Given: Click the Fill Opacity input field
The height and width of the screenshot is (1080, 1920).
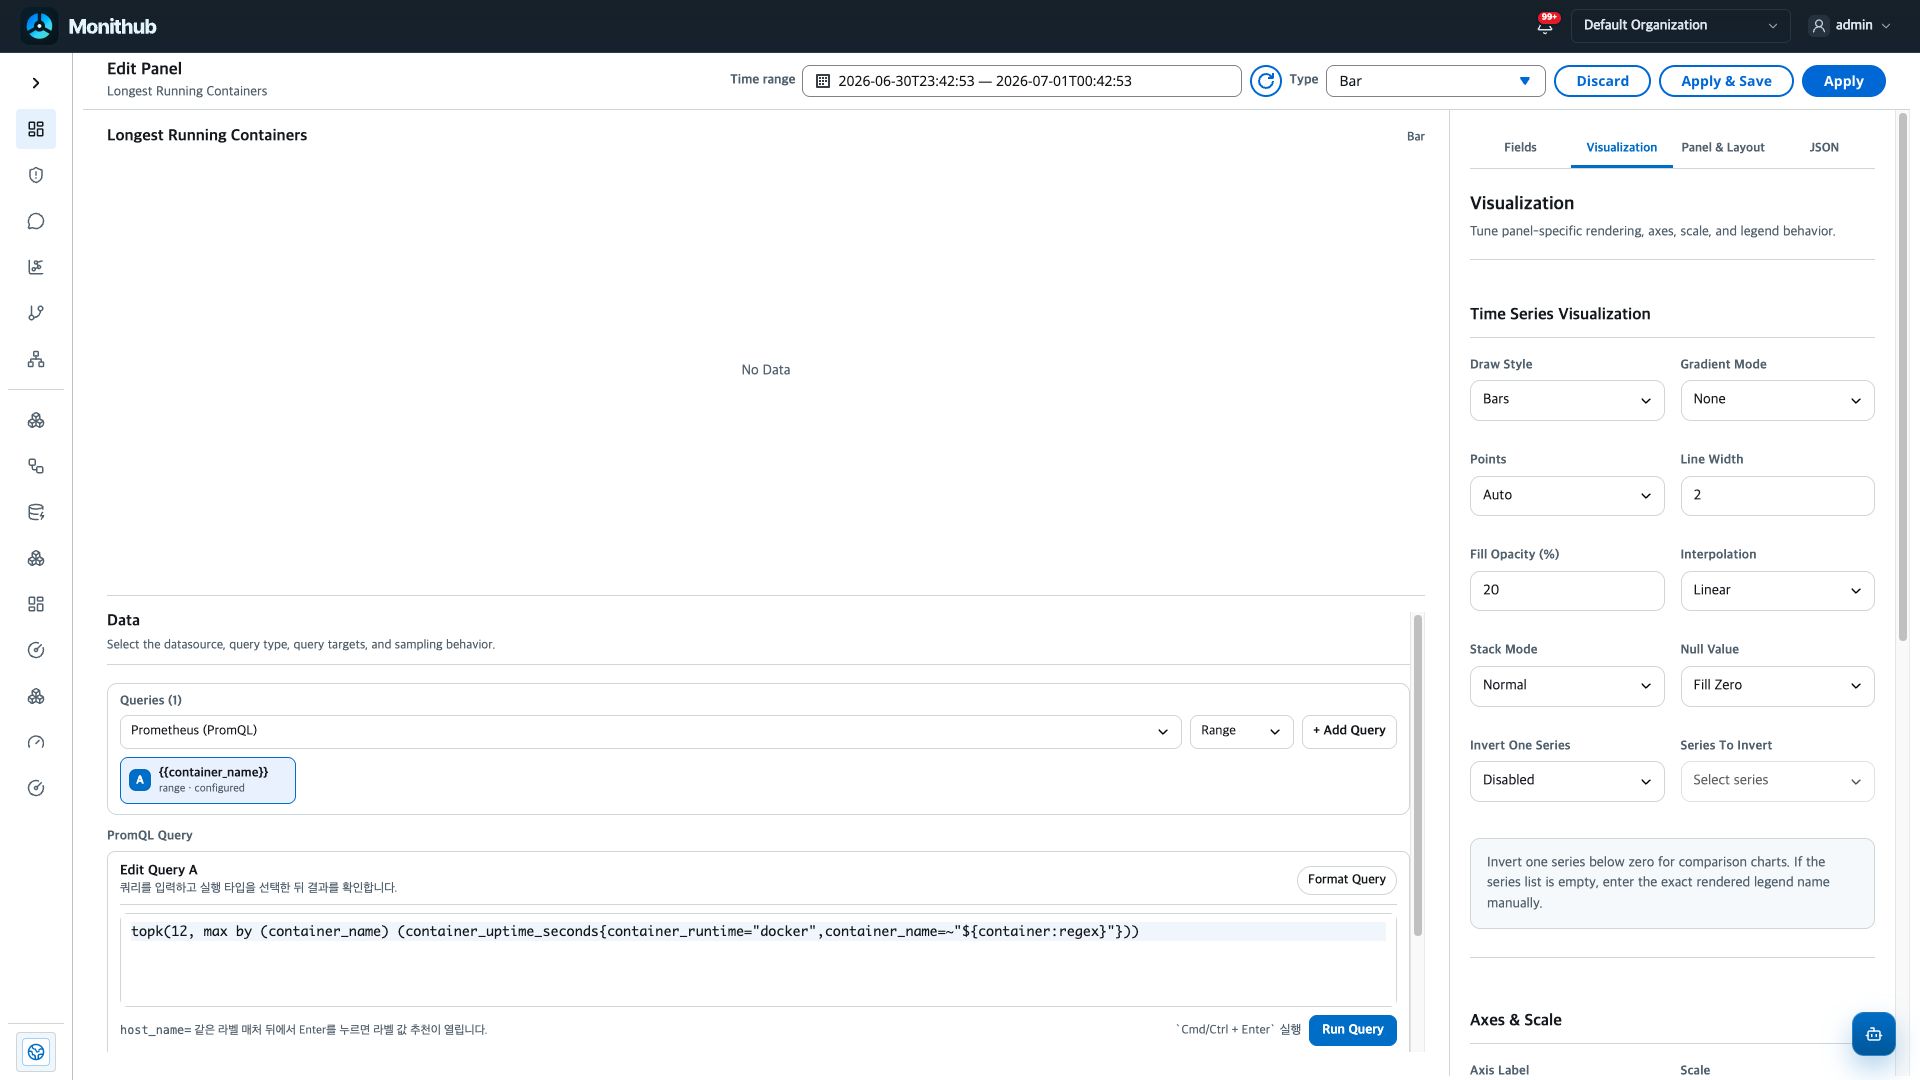Looking at the screenshot, I should pos(1566,591).
